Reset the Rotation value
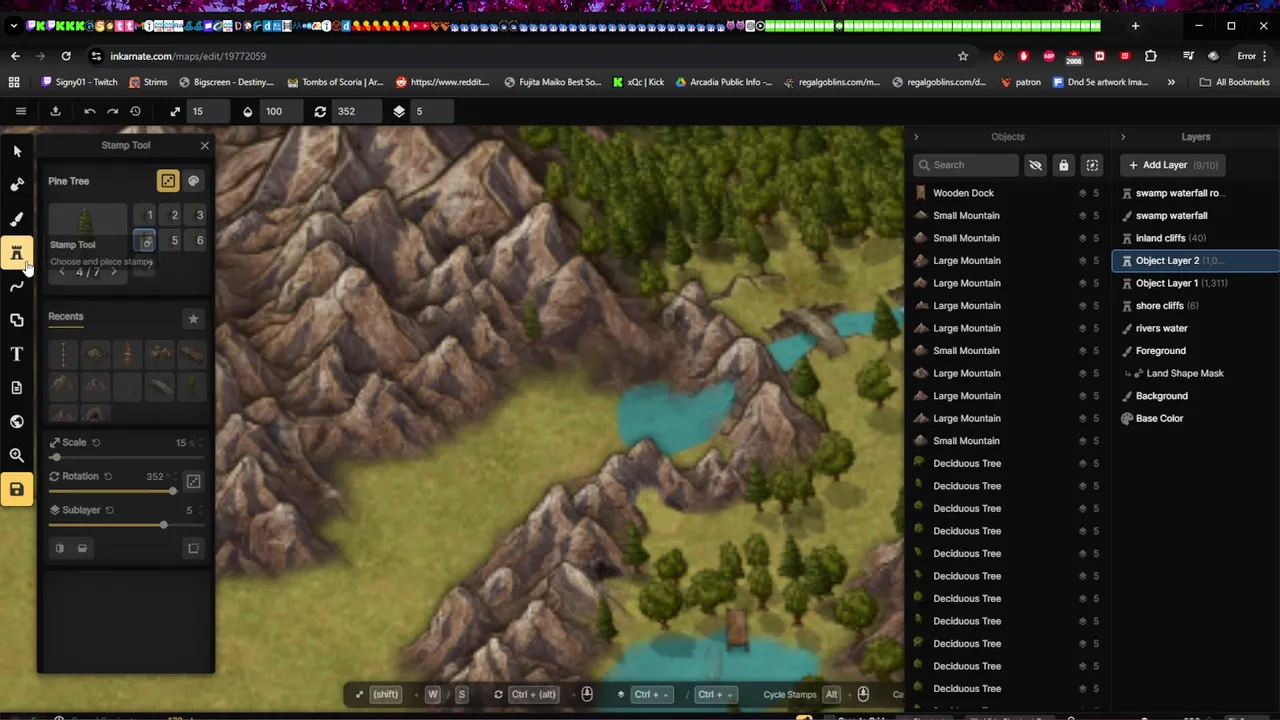 (108, 476)
